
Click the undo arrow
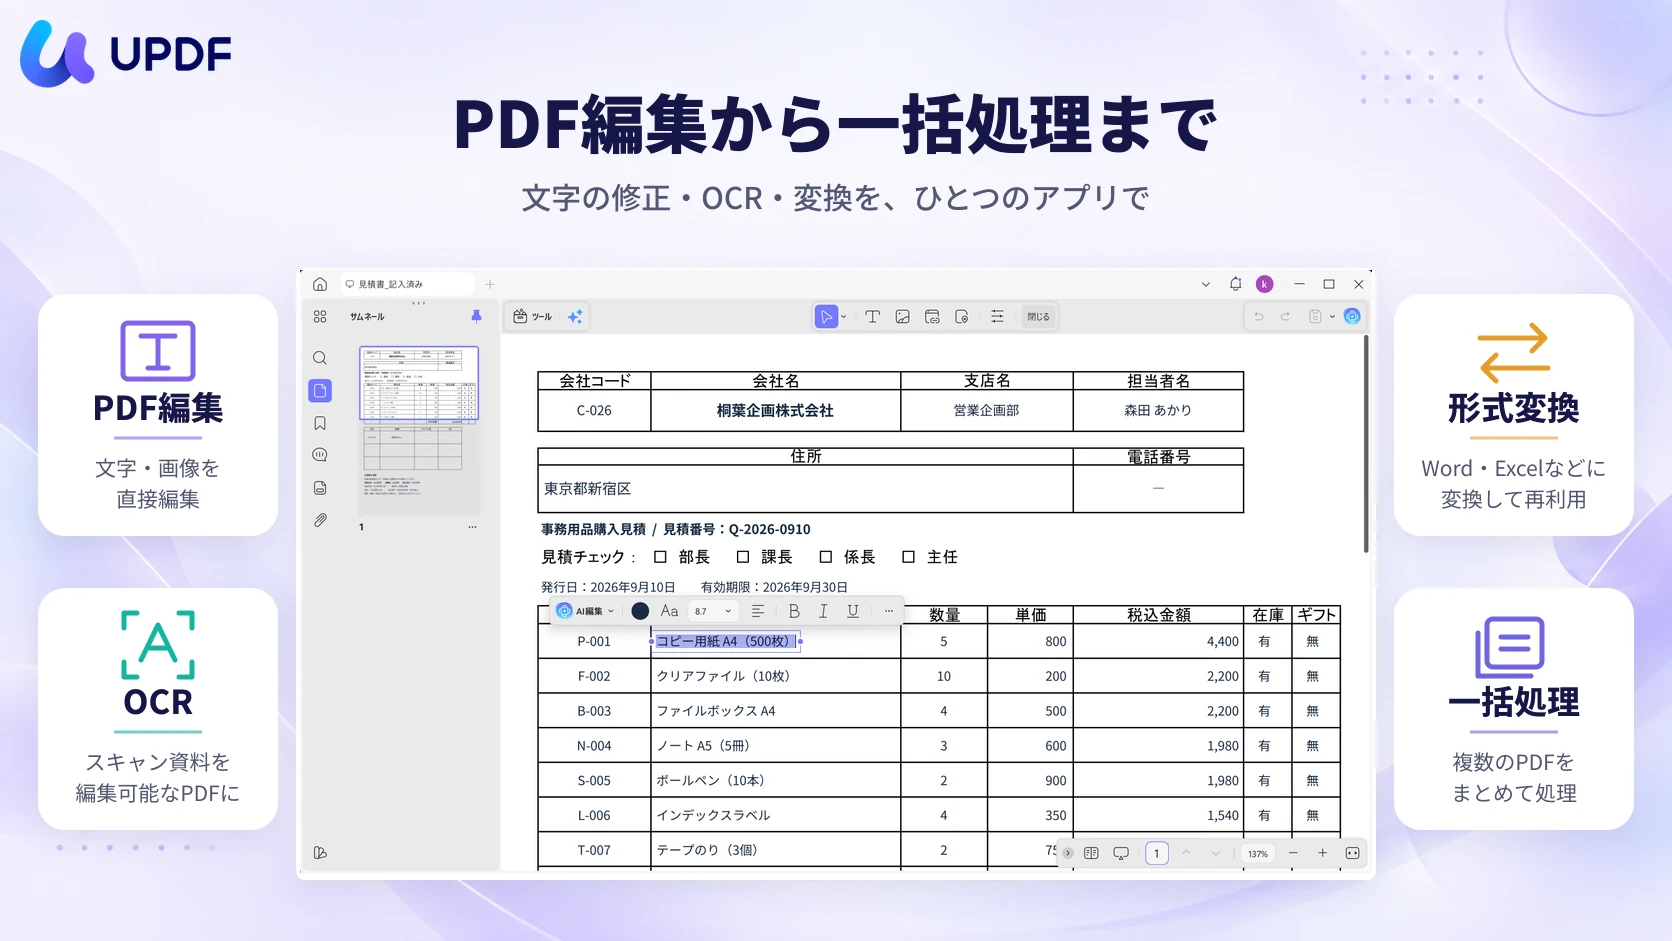click(1259, 317)
